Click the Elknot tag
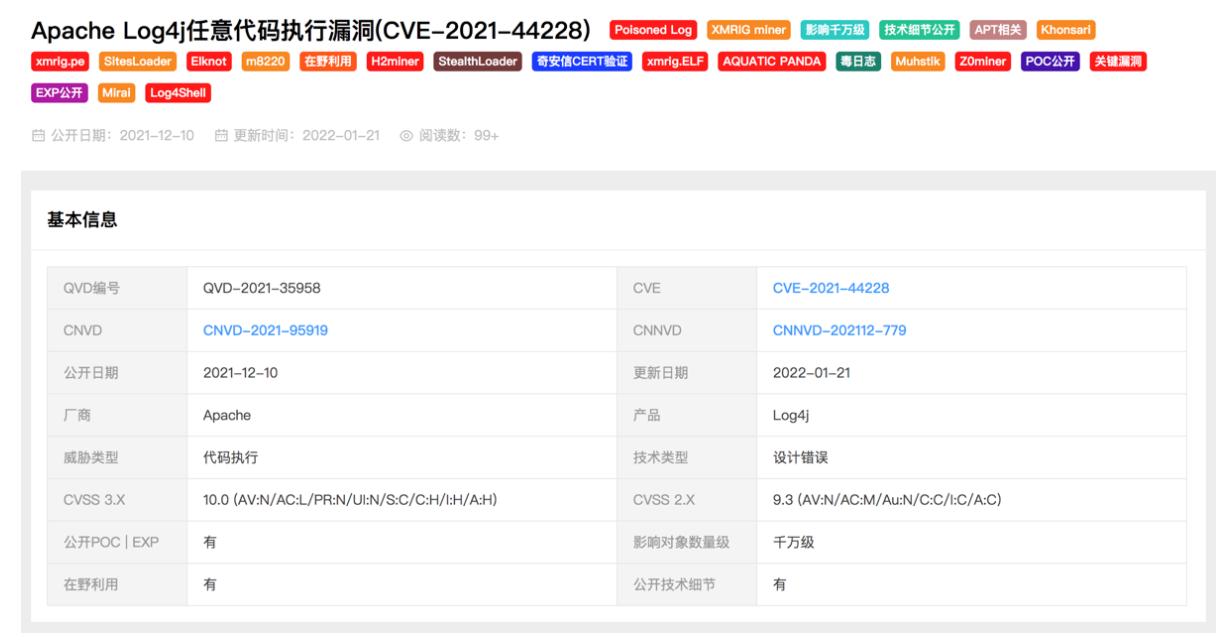The width and height of the screenshot is (1225, 642). coord(208,62)
